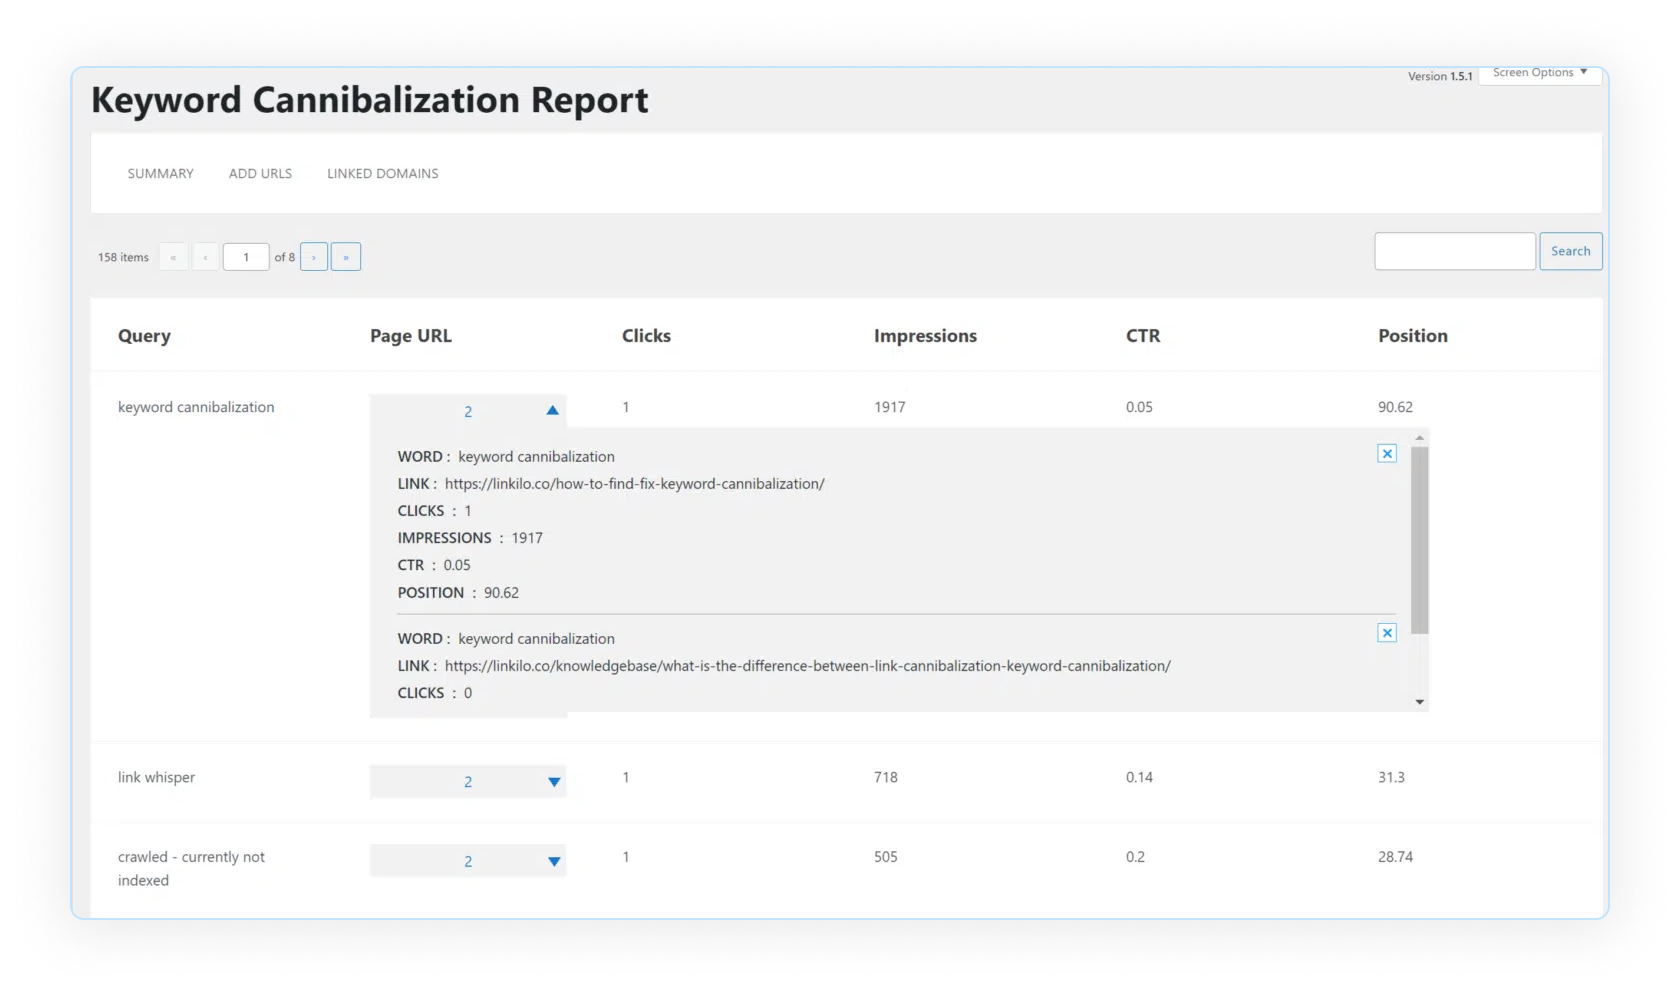This screenshot has width=1680, height=994.
Task: Expand link whisper page URL list
Action: pos(553,782)
